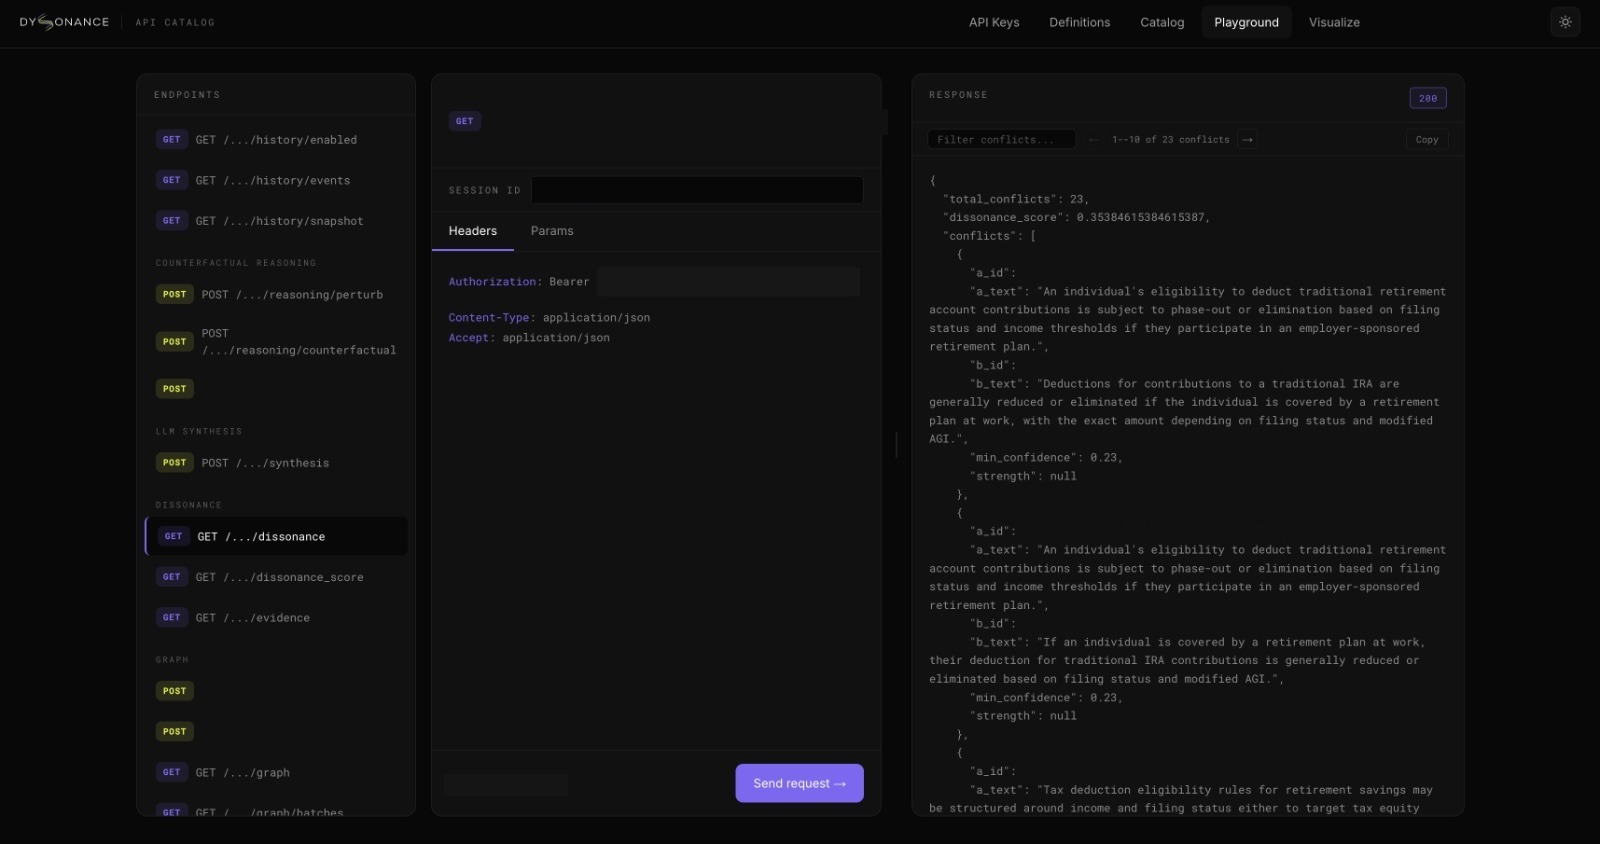
Task: Select the GET /.../dissonance endpoint
Action: (x=276, y=536)
